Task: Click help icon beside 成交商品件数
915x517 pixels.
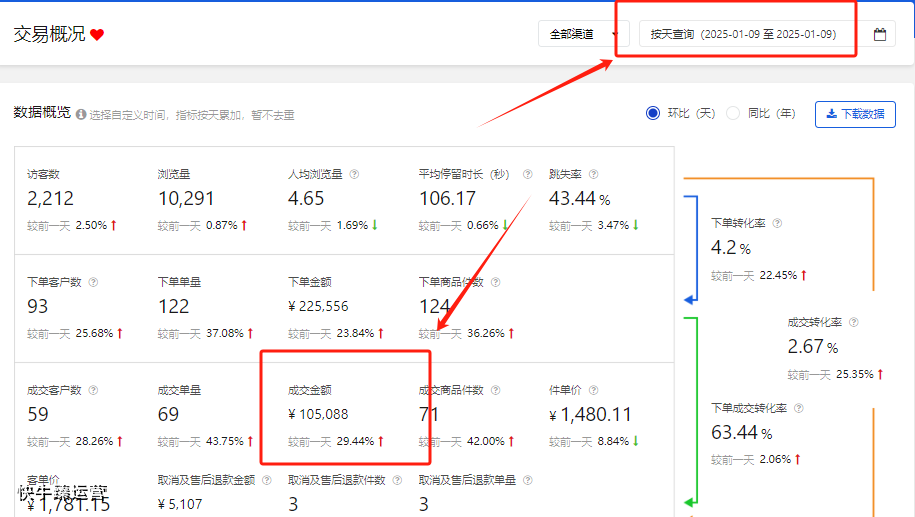Action: [495, 390]
